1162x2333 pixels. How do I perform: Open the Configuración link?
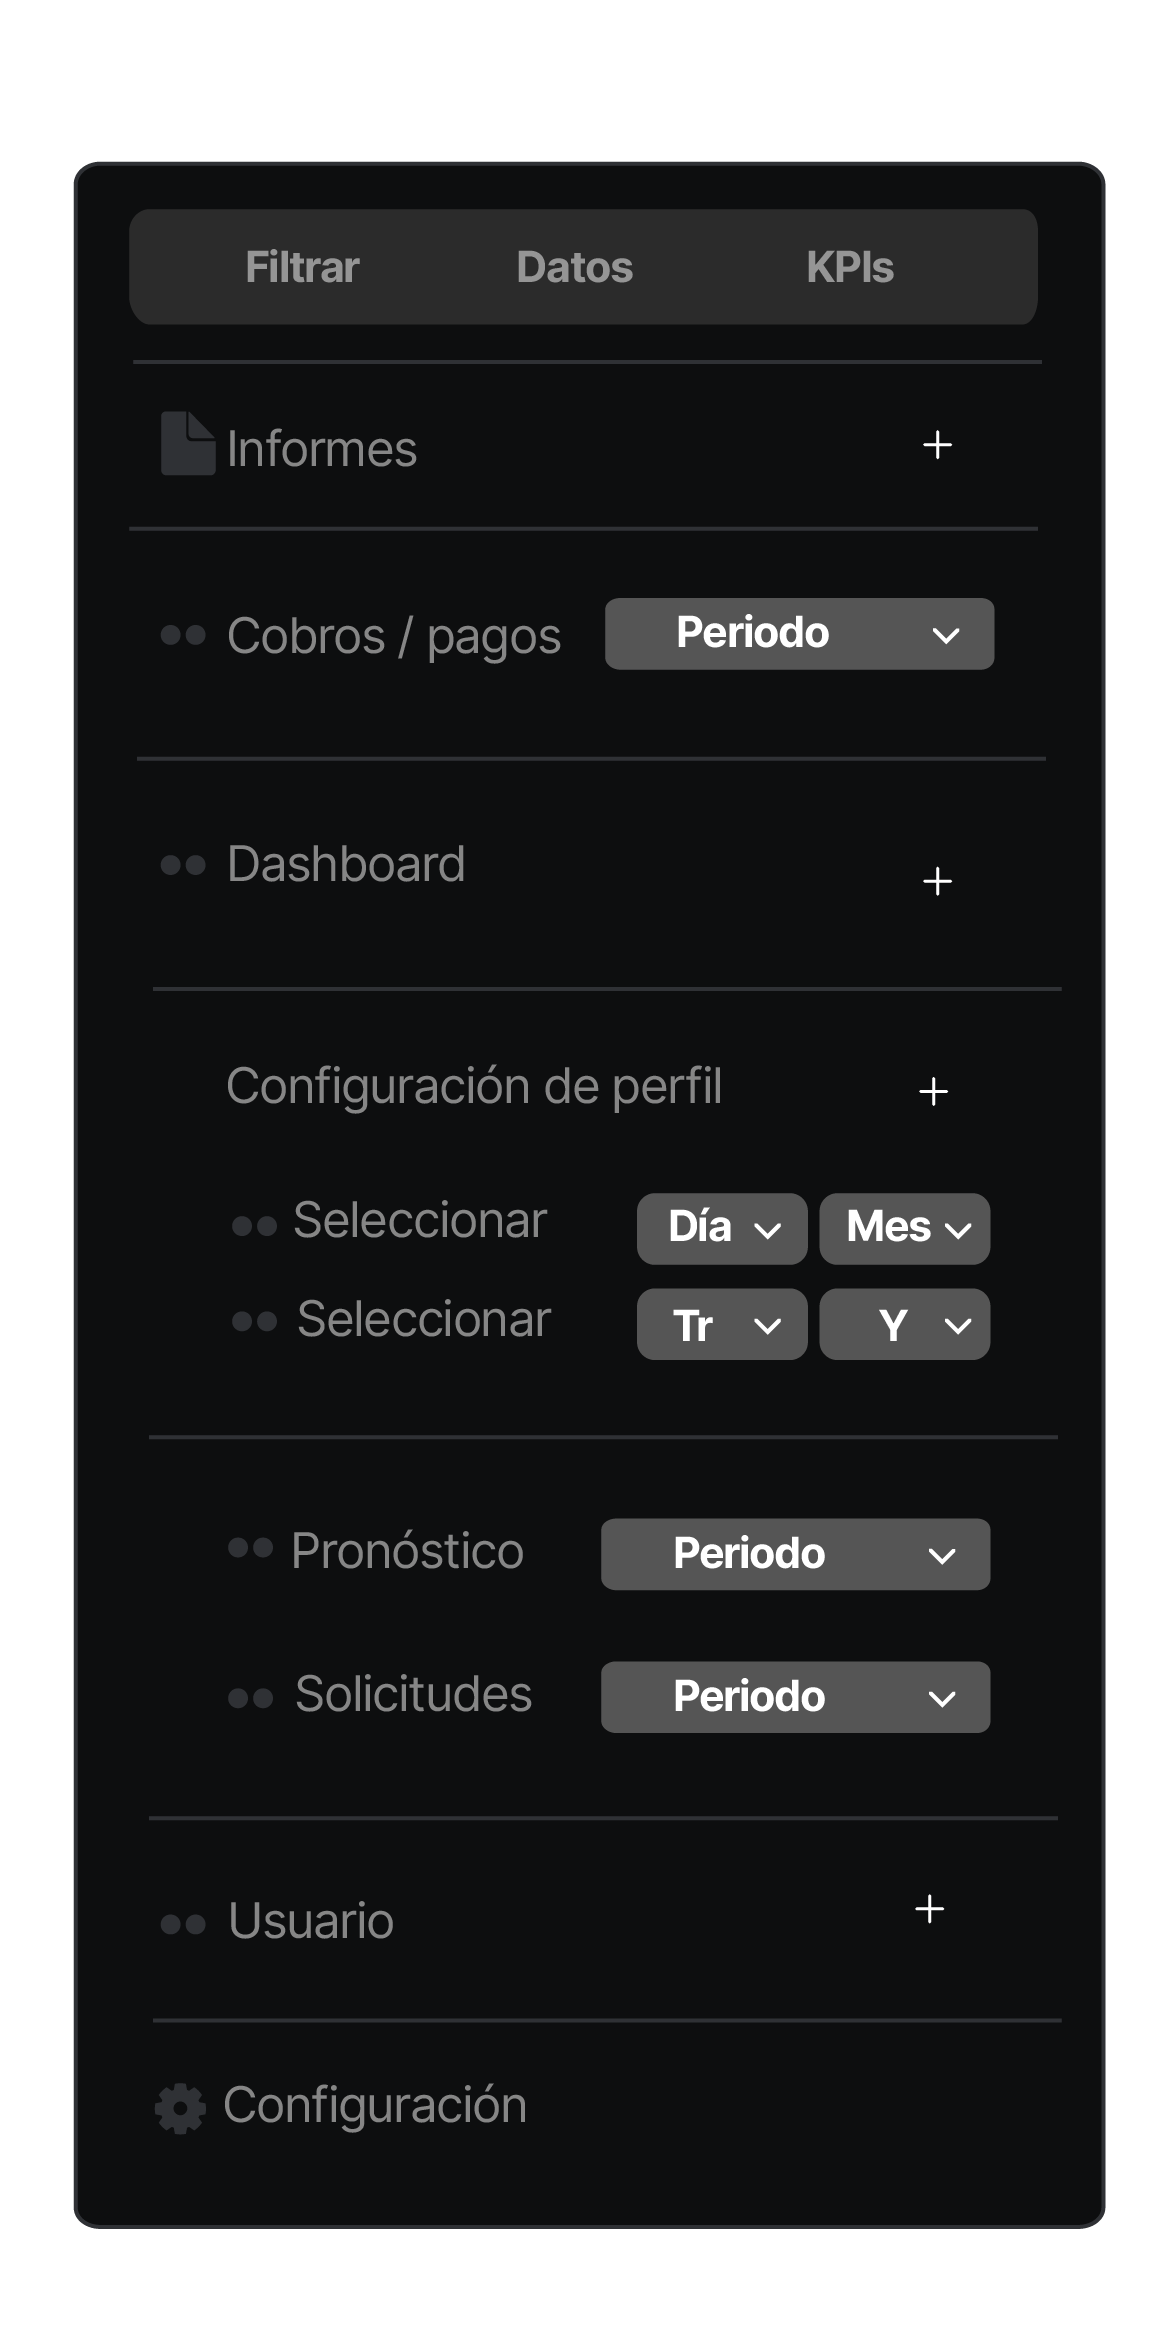coord(374,2105)
